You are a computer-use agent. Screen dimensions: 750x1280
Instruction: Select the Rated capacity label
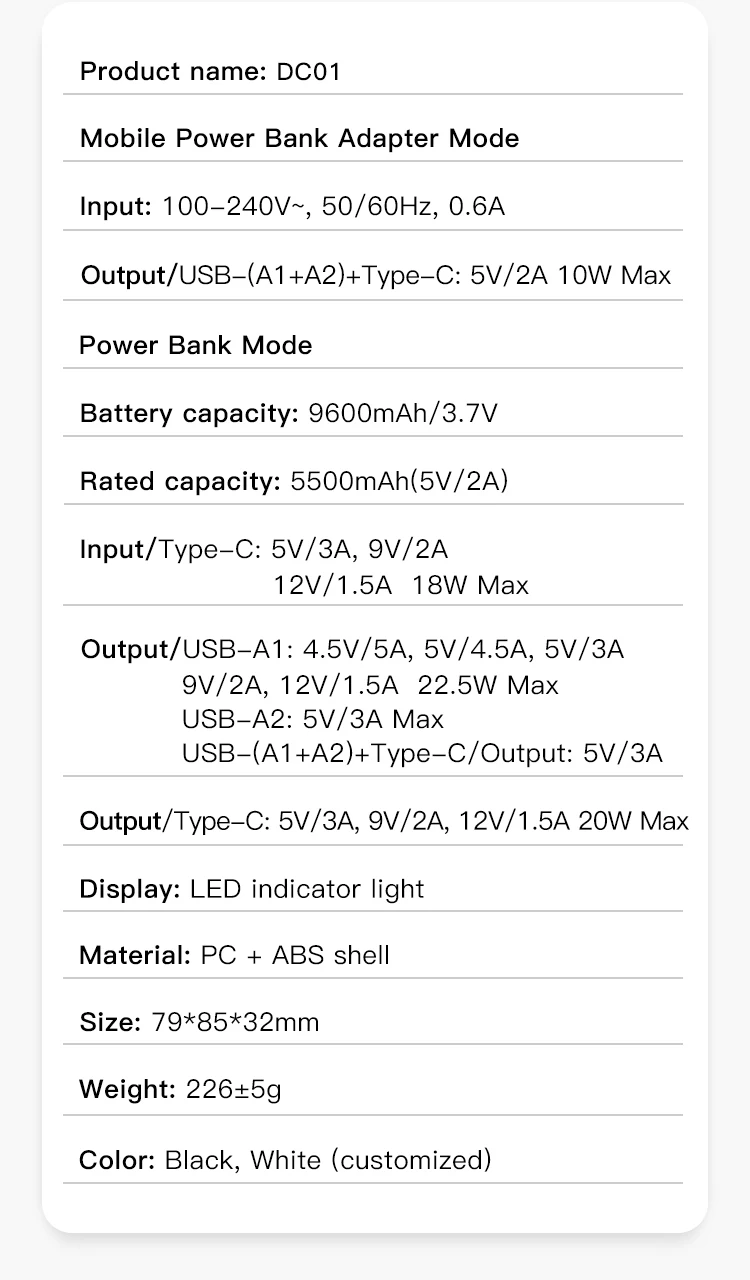(x=179, y=481)
